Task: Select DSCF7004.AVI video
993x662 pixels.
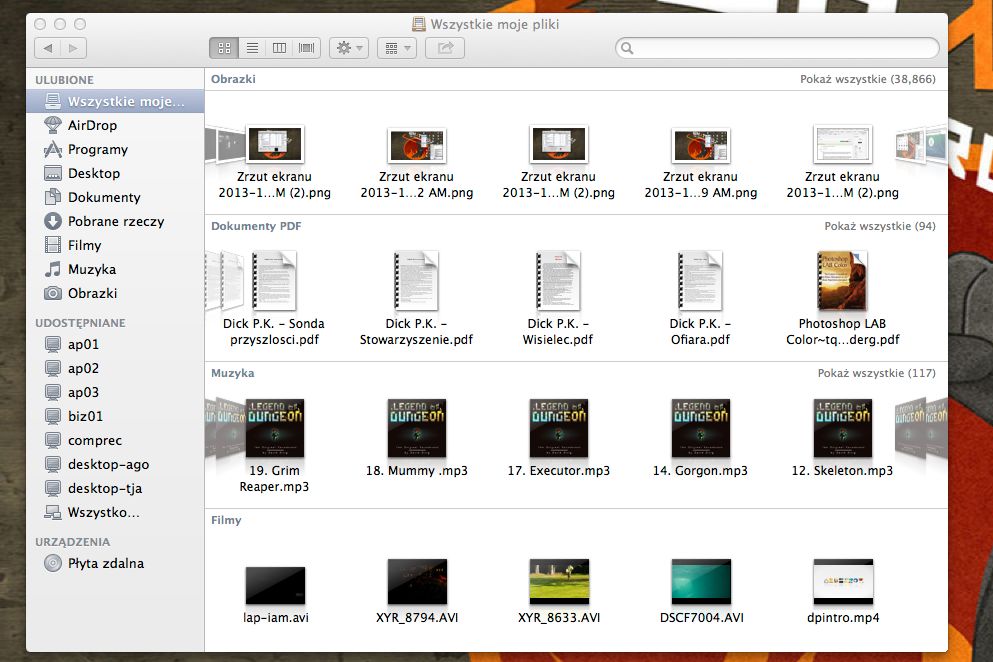Action: (701, 592)
